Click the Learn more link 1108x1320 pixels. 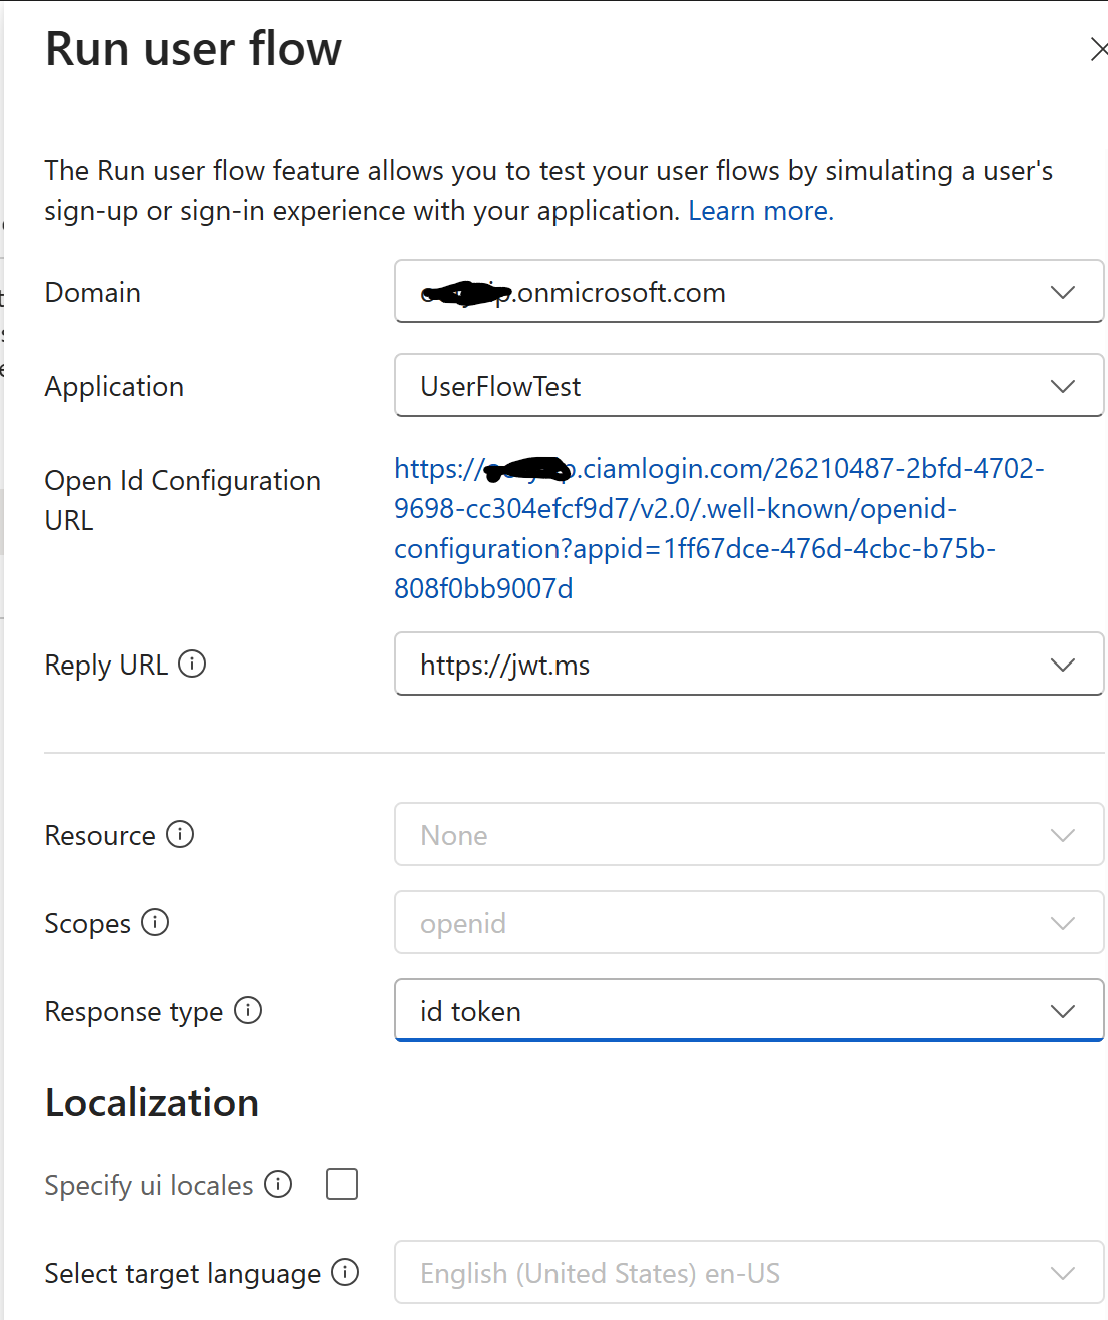pyautogui.click(x=760, y=210)
